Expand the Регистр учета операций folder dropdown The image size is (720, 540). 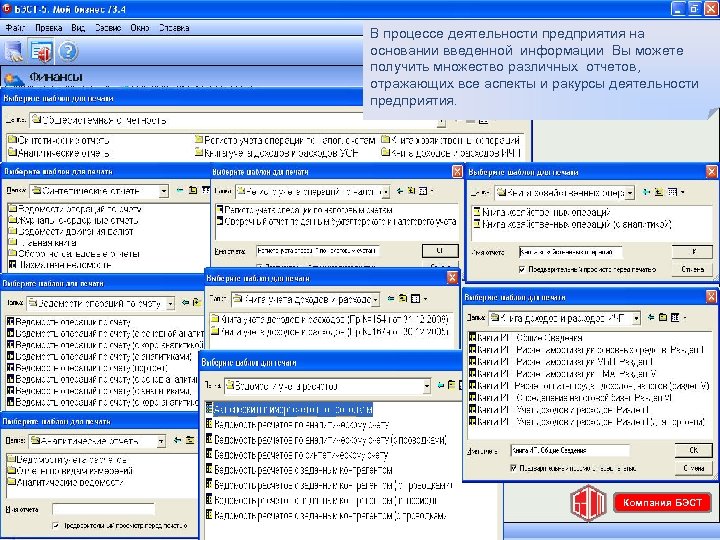click(x=386, y=191)
